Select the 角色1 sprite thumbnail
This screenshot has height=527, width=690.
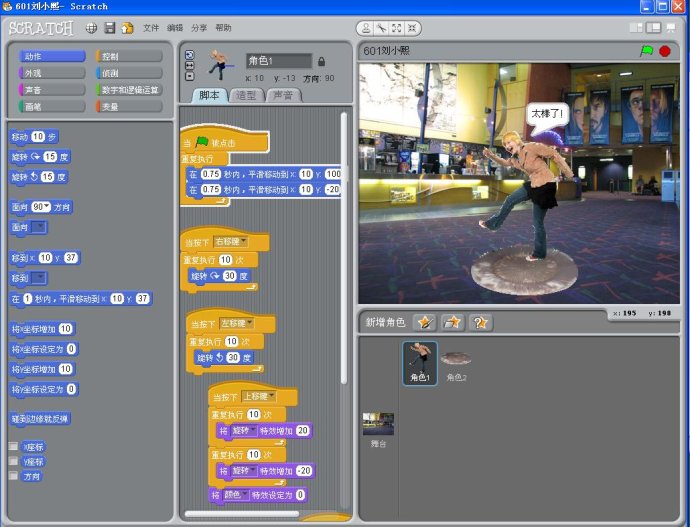(420, 363)
